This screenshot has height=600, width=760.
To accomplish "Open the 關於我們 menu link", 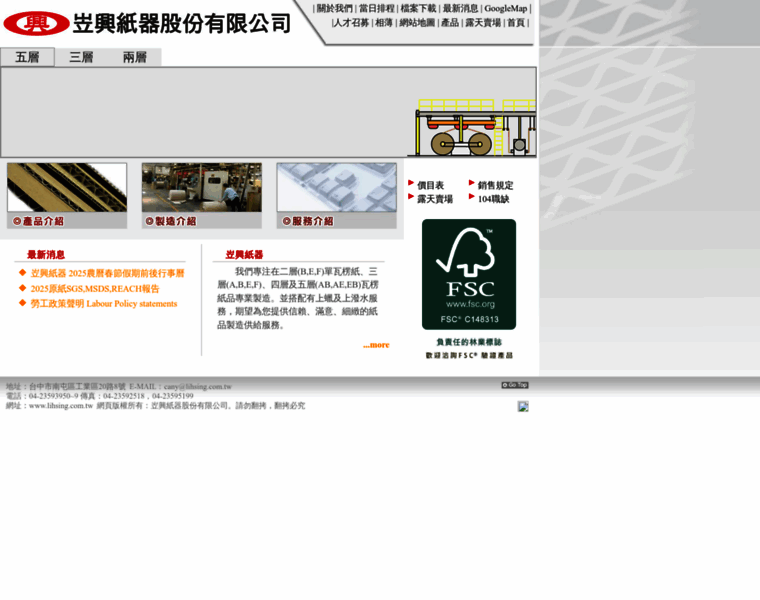I will pos(334,9).
